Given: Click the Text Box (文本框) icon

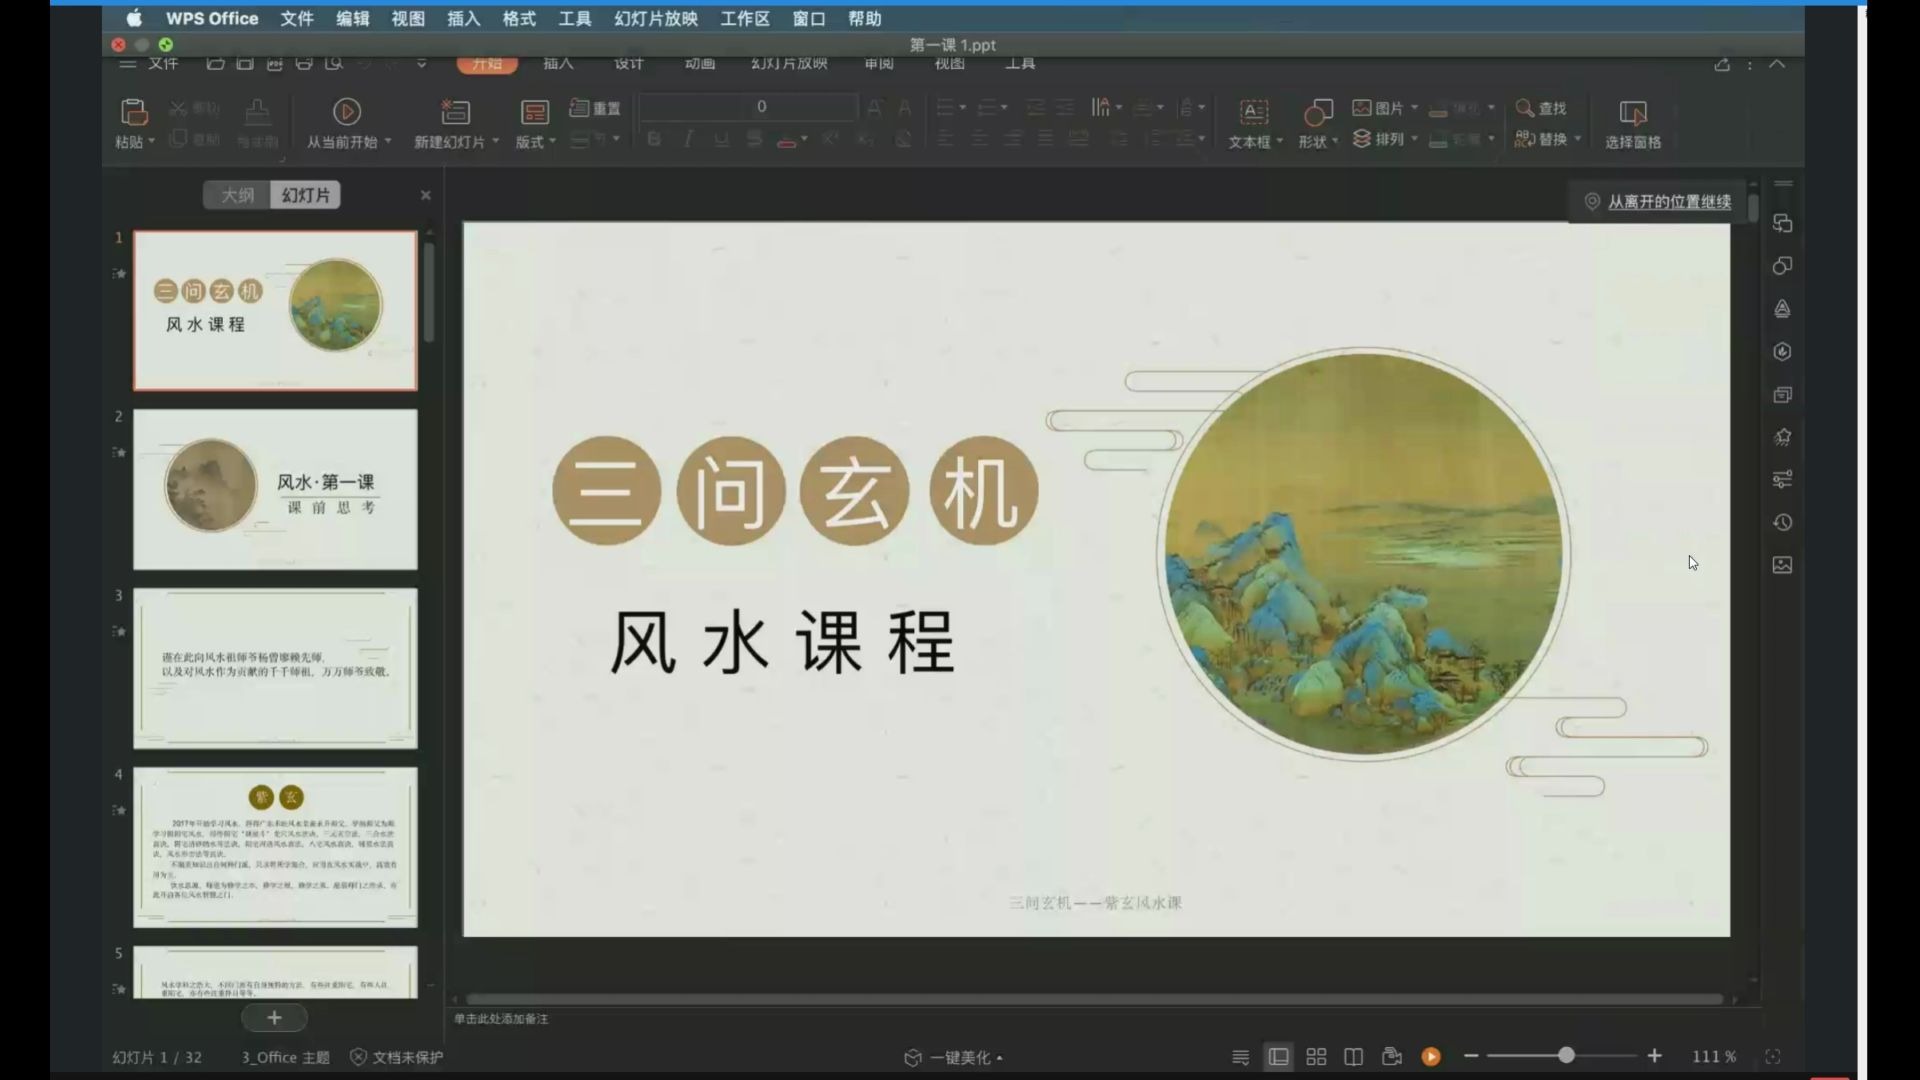Looking at the screenshot, I should click(1254, 112).
